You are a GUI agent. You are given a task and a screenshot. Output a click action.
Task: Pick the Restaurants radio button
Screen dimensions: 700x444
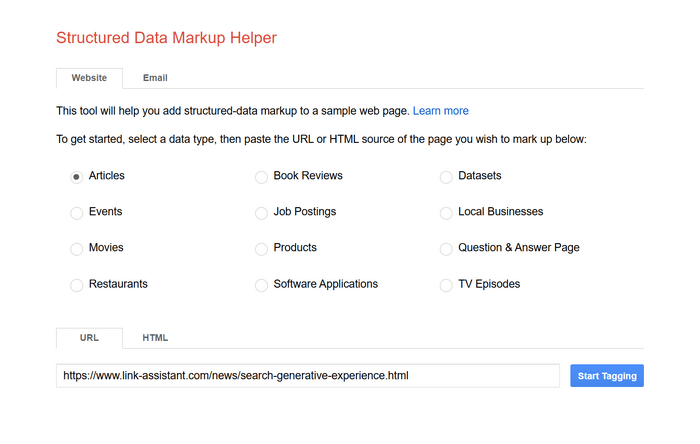pyautogui.click(x=77, y=285)
